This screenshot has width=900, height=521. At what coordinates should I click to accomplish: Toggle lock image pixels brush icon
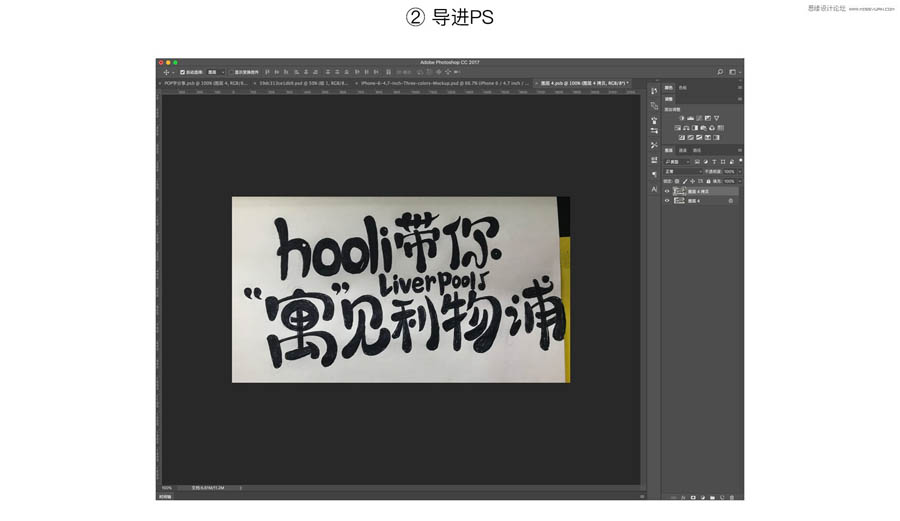[684, 181]
